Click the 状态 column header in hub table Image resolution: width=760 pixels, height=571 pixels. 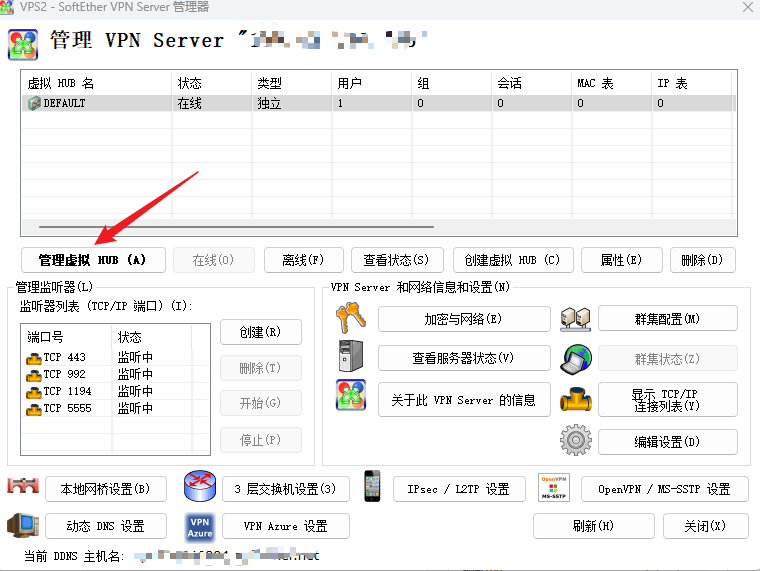pyautogui.click(x=210, y=83)
